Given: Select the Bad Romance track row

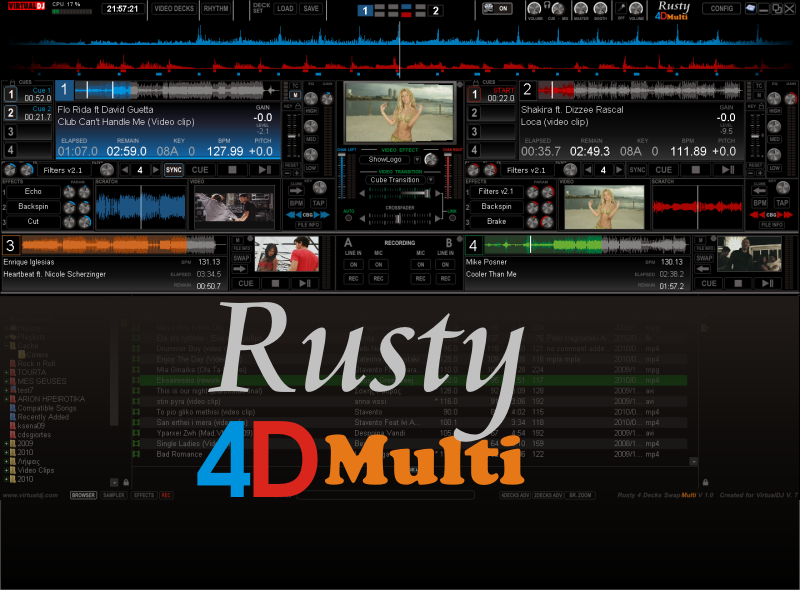Looking at the screenshot, I should pos(408,454).
